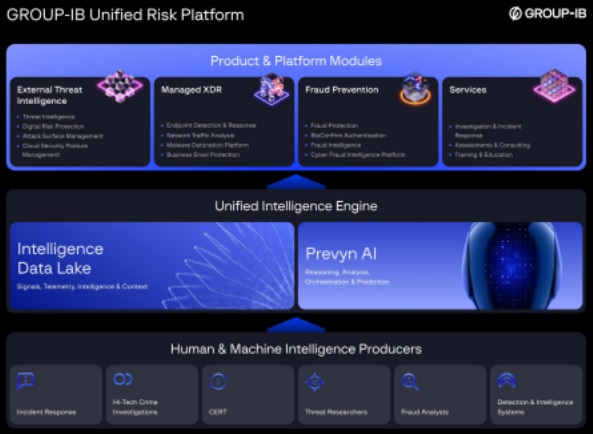Click the Unified Intelligence Engine title
The width and height of the screenshot is (593, 434).
pyautogui.click(x=296, y=206)
